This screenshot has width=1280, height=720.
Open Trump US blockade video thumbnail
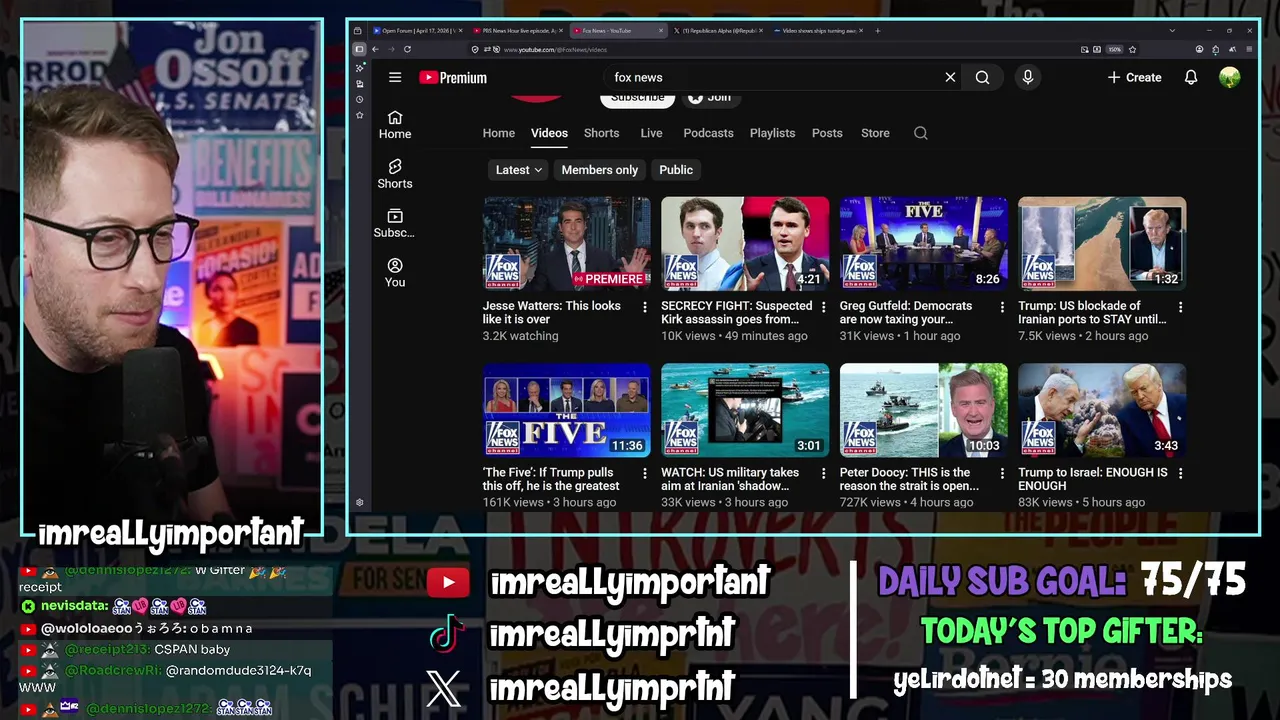click(1102, 243)
